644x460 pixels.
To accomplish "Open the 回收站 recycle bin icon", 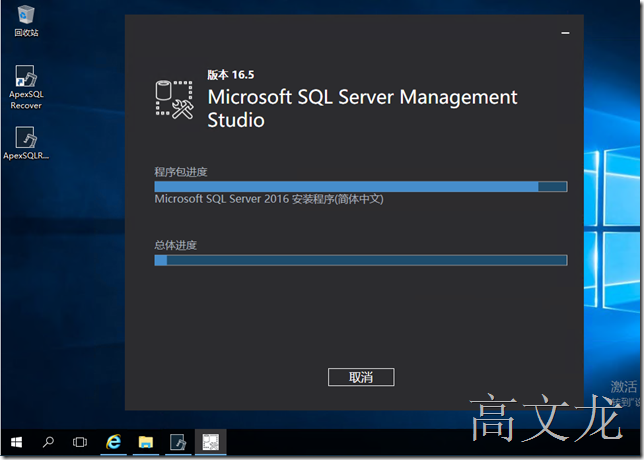I will 26,21.
